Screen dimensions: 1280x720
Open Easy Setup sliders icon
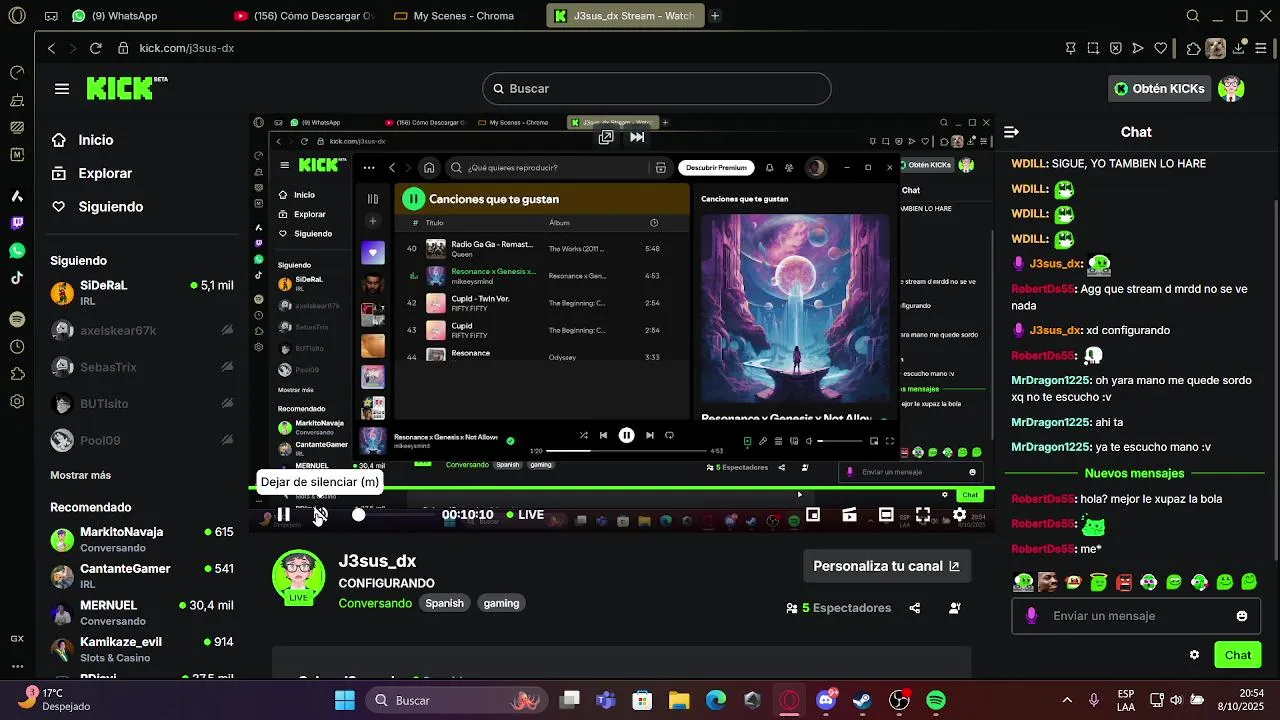[1263, 48]
